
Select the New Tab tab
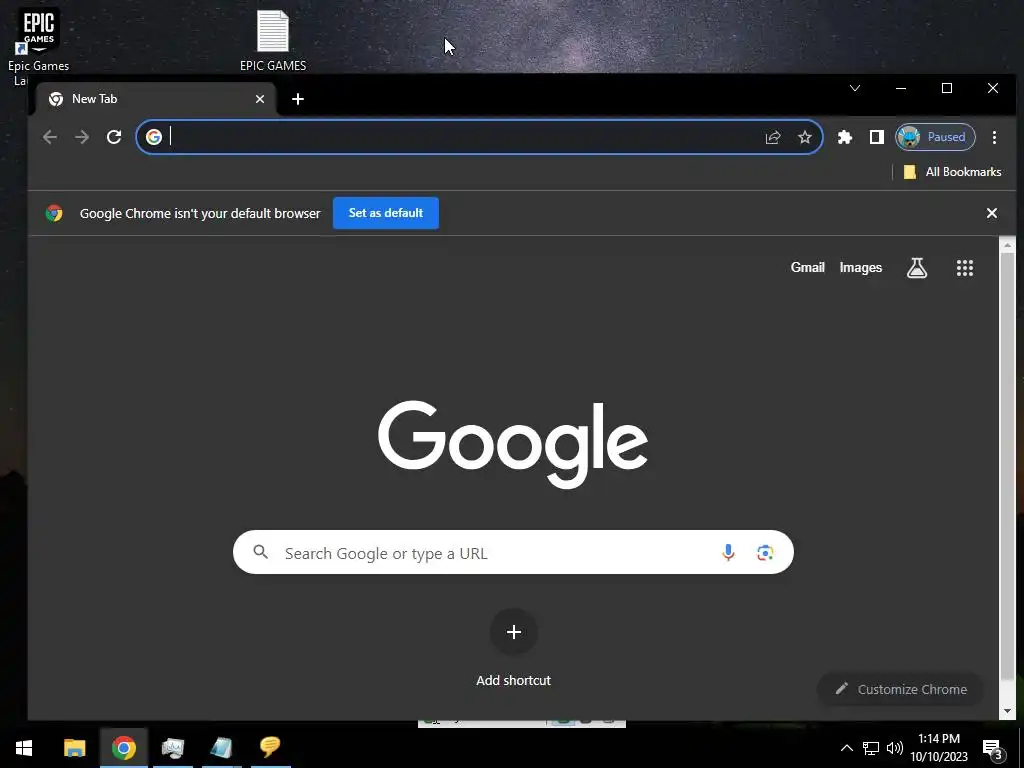(x=157, y=99)
